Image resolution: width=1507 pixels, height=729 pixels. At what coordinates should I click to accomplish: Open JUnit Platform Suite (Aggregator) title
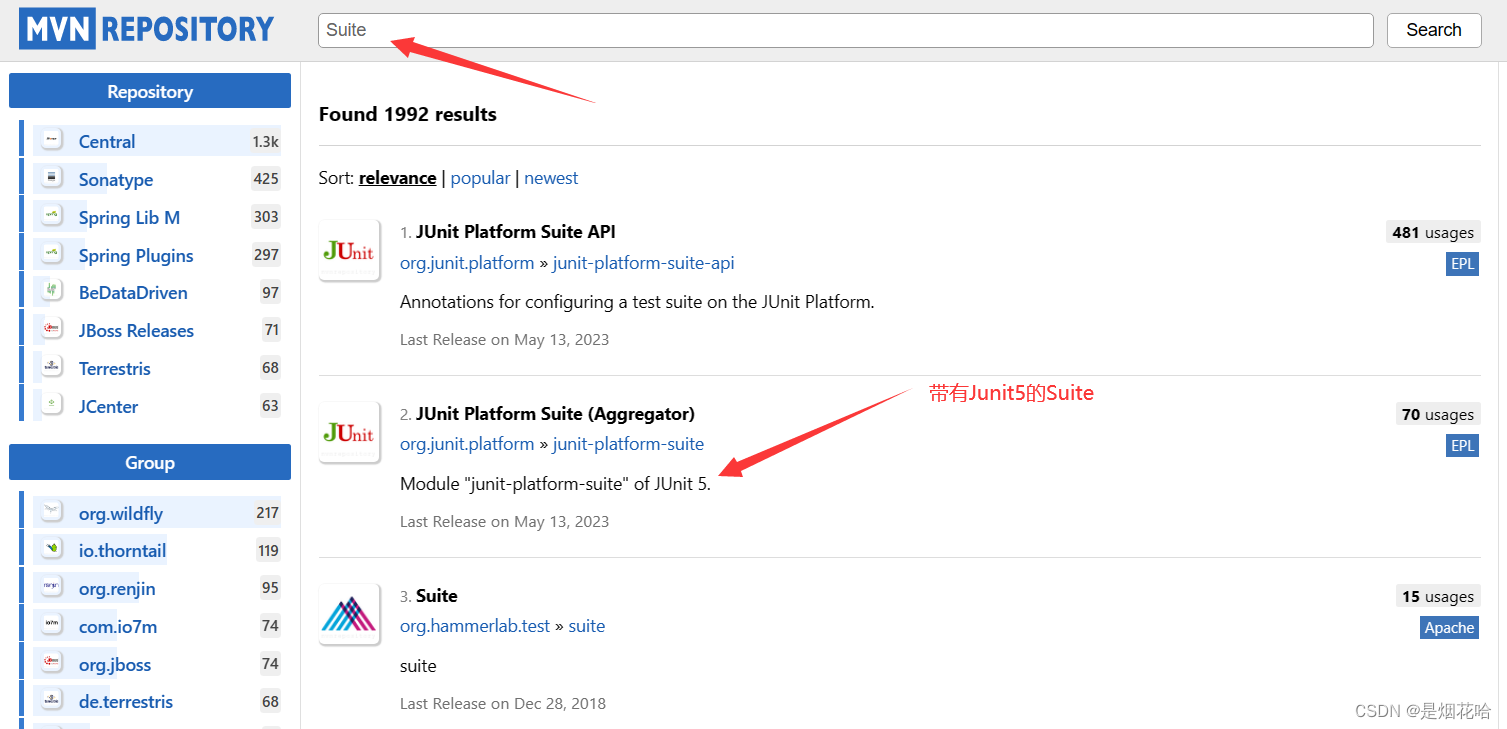pyautogui.click(x=555, y=413)
